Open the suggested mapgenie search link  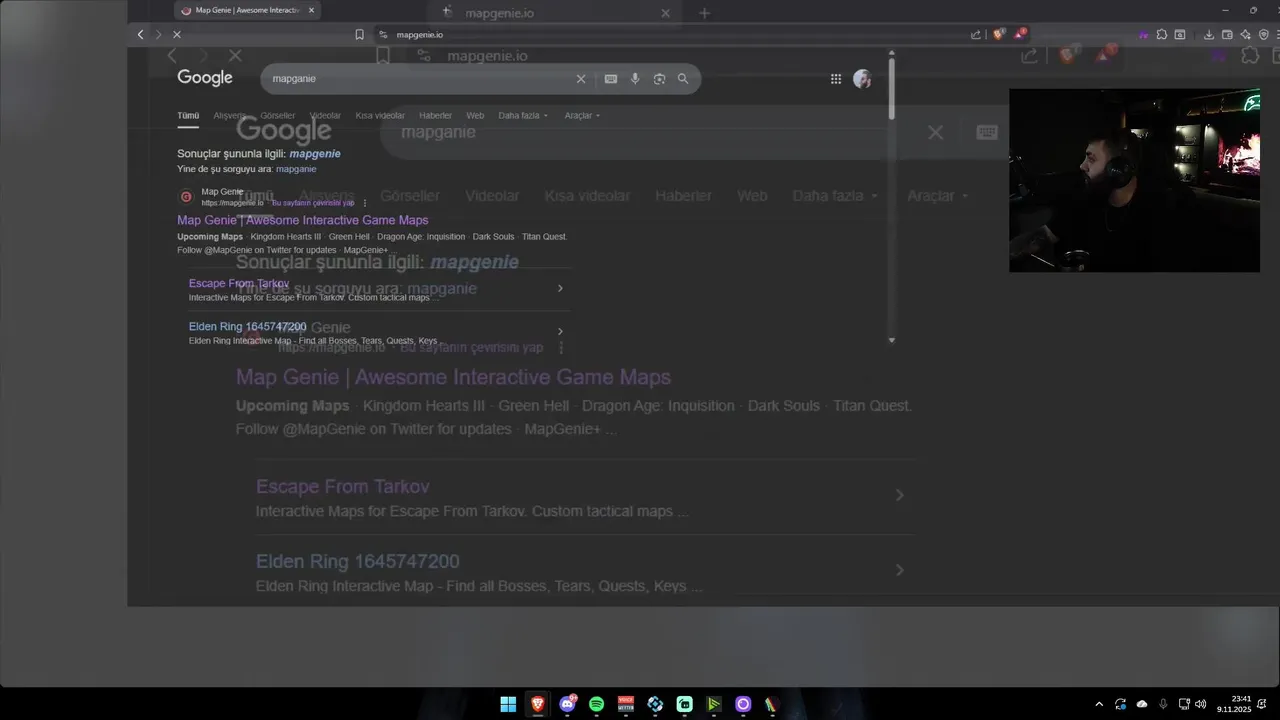pos(315,154)
